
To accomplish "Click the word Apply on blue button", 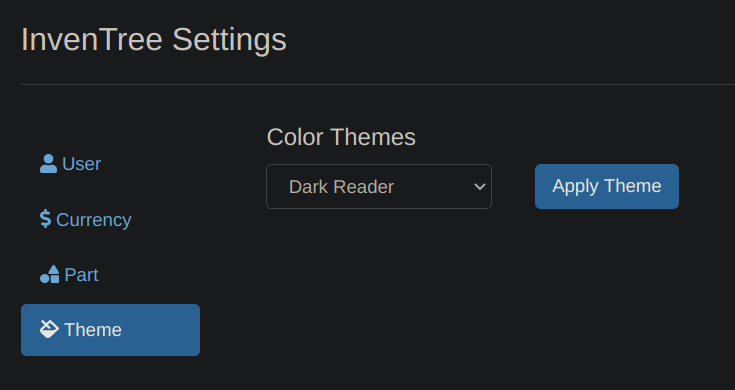I will point(576,187).
